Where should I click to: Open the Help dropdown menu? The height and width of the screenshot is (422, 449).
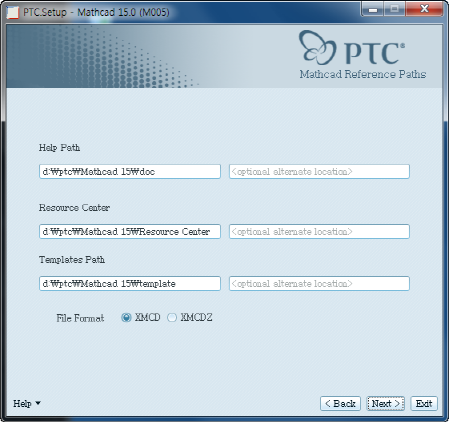click(x=27, y=403)
